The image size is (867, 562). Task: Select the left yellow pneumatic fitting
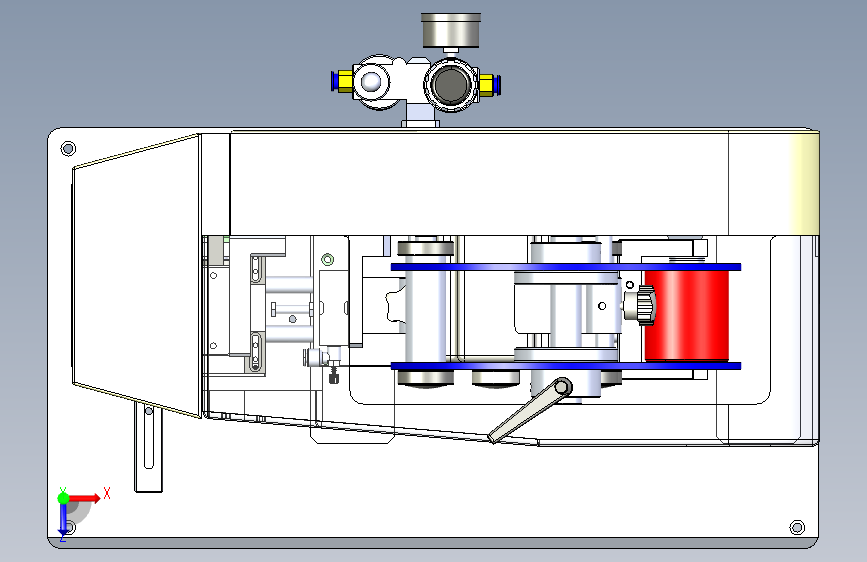click(344, 81)
